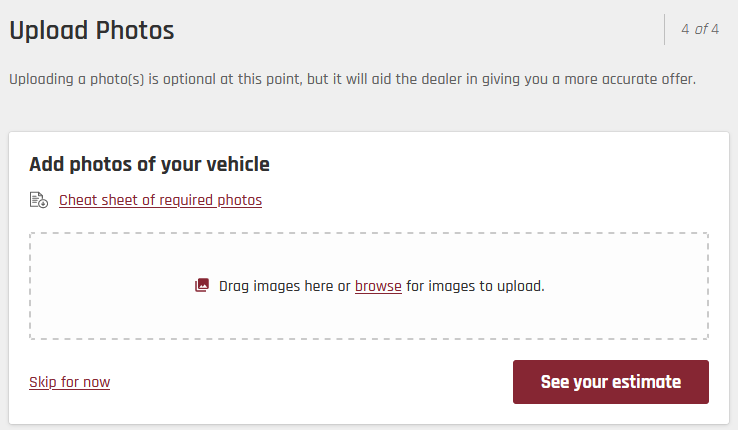
Task: Click the 'for images to upload.' text
Action: coord(475,286)
